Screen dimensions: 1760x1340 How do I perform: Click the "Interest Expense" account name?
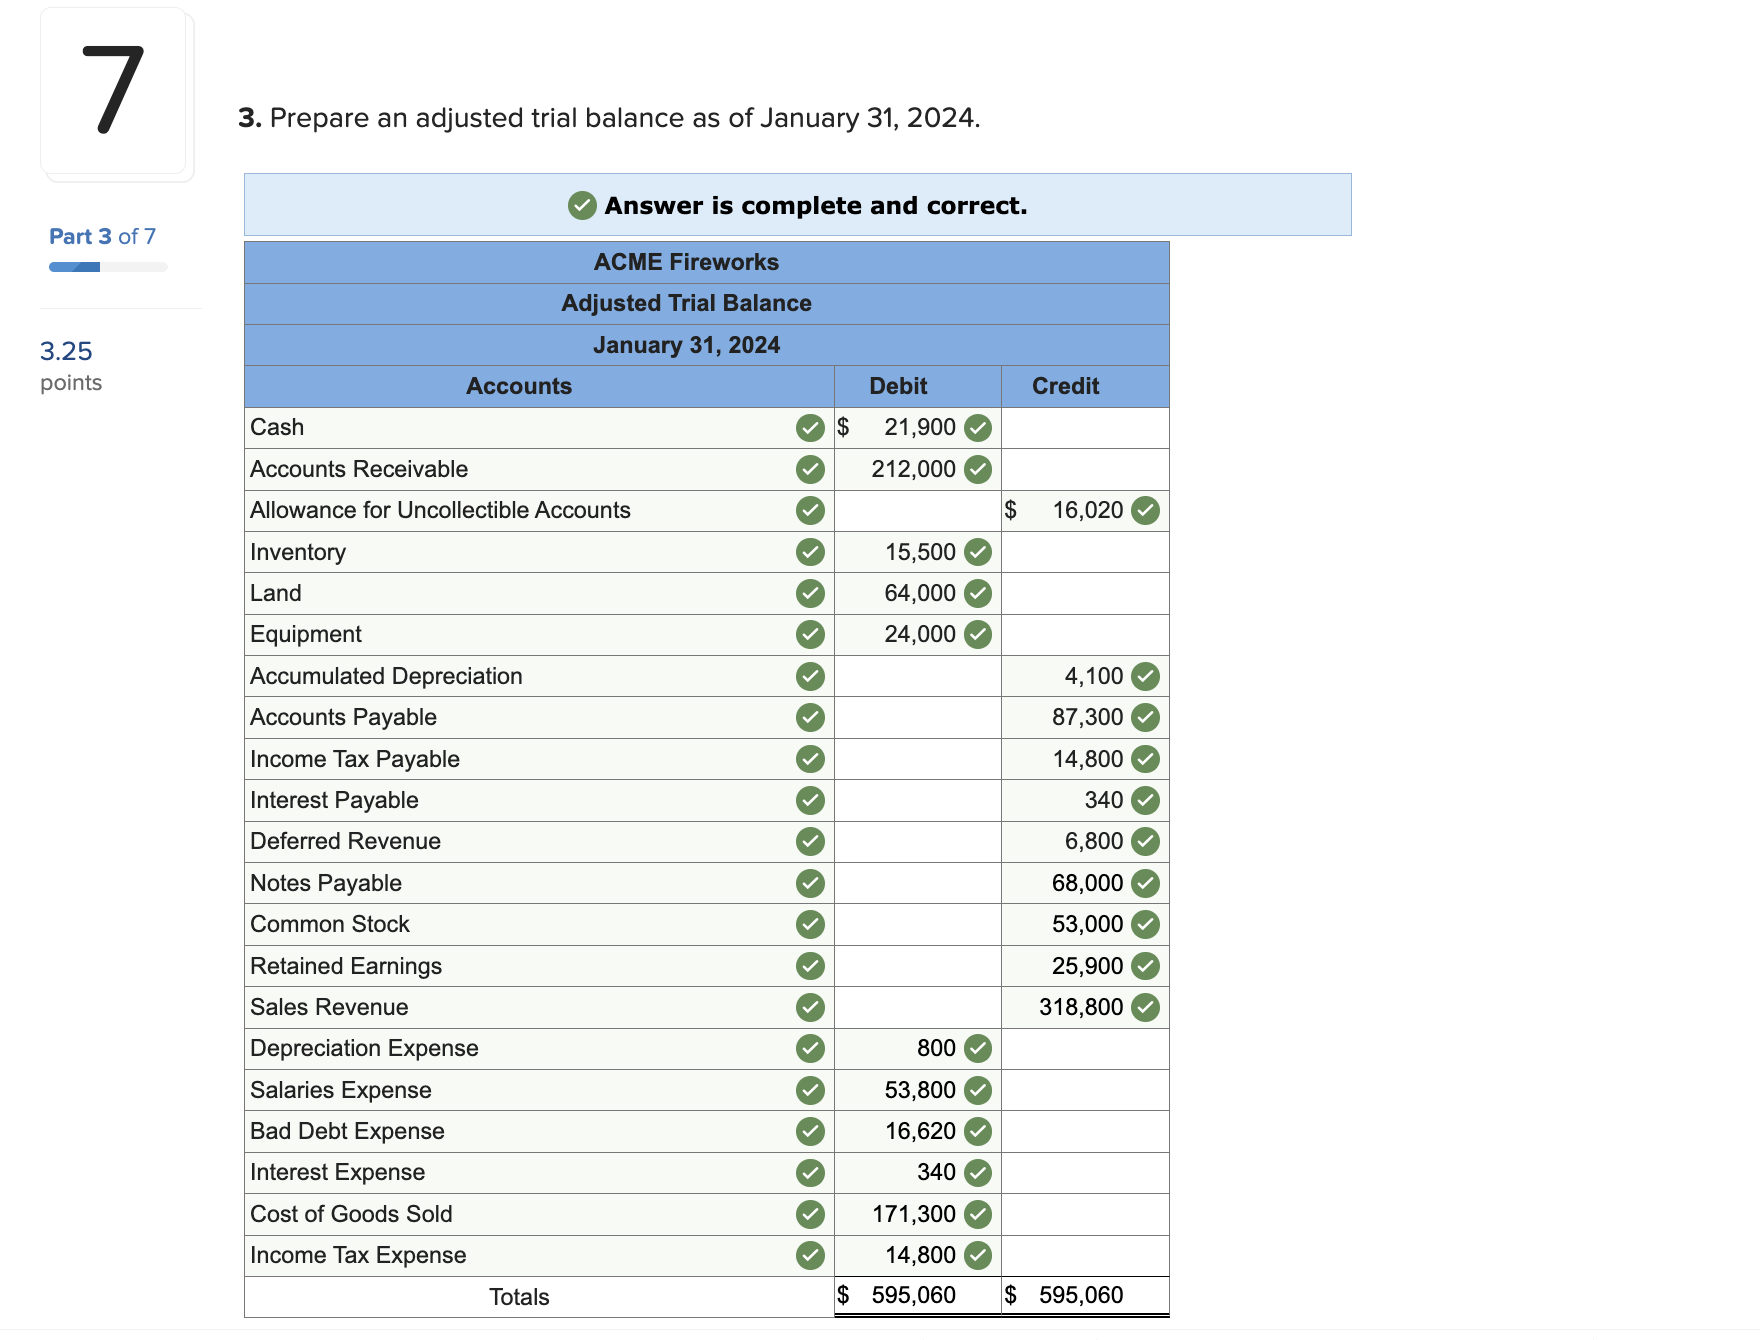tap(338, 1173)
